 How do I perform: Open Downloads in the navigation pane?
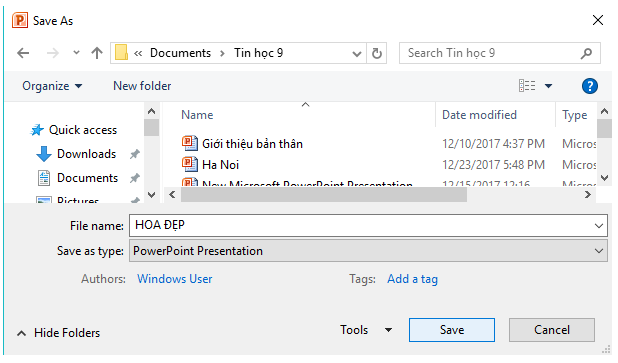[86, 154]
